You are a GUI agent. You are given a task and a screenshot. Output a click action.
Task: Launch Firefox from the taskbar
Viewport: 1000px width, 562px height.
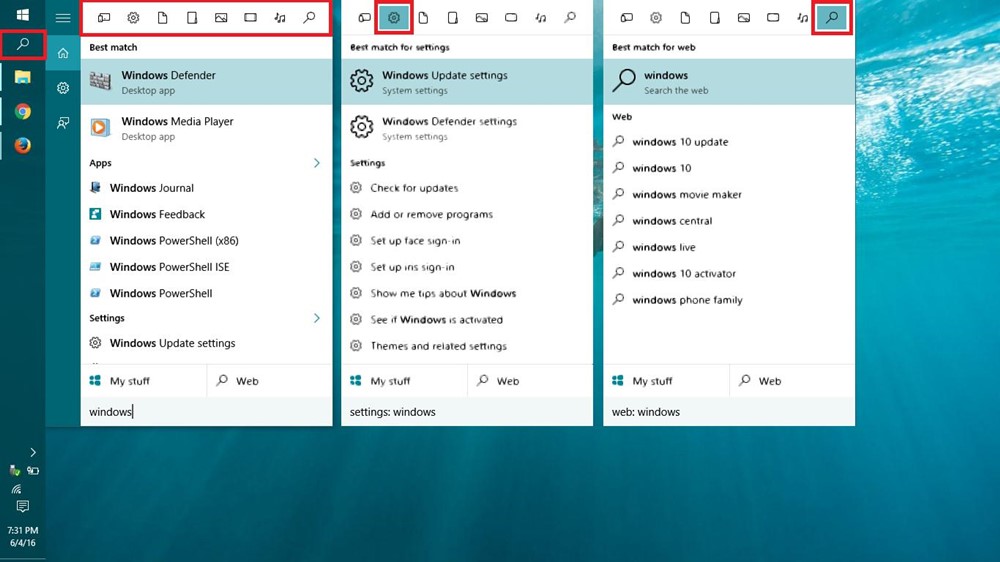click(x=23, y=145)
